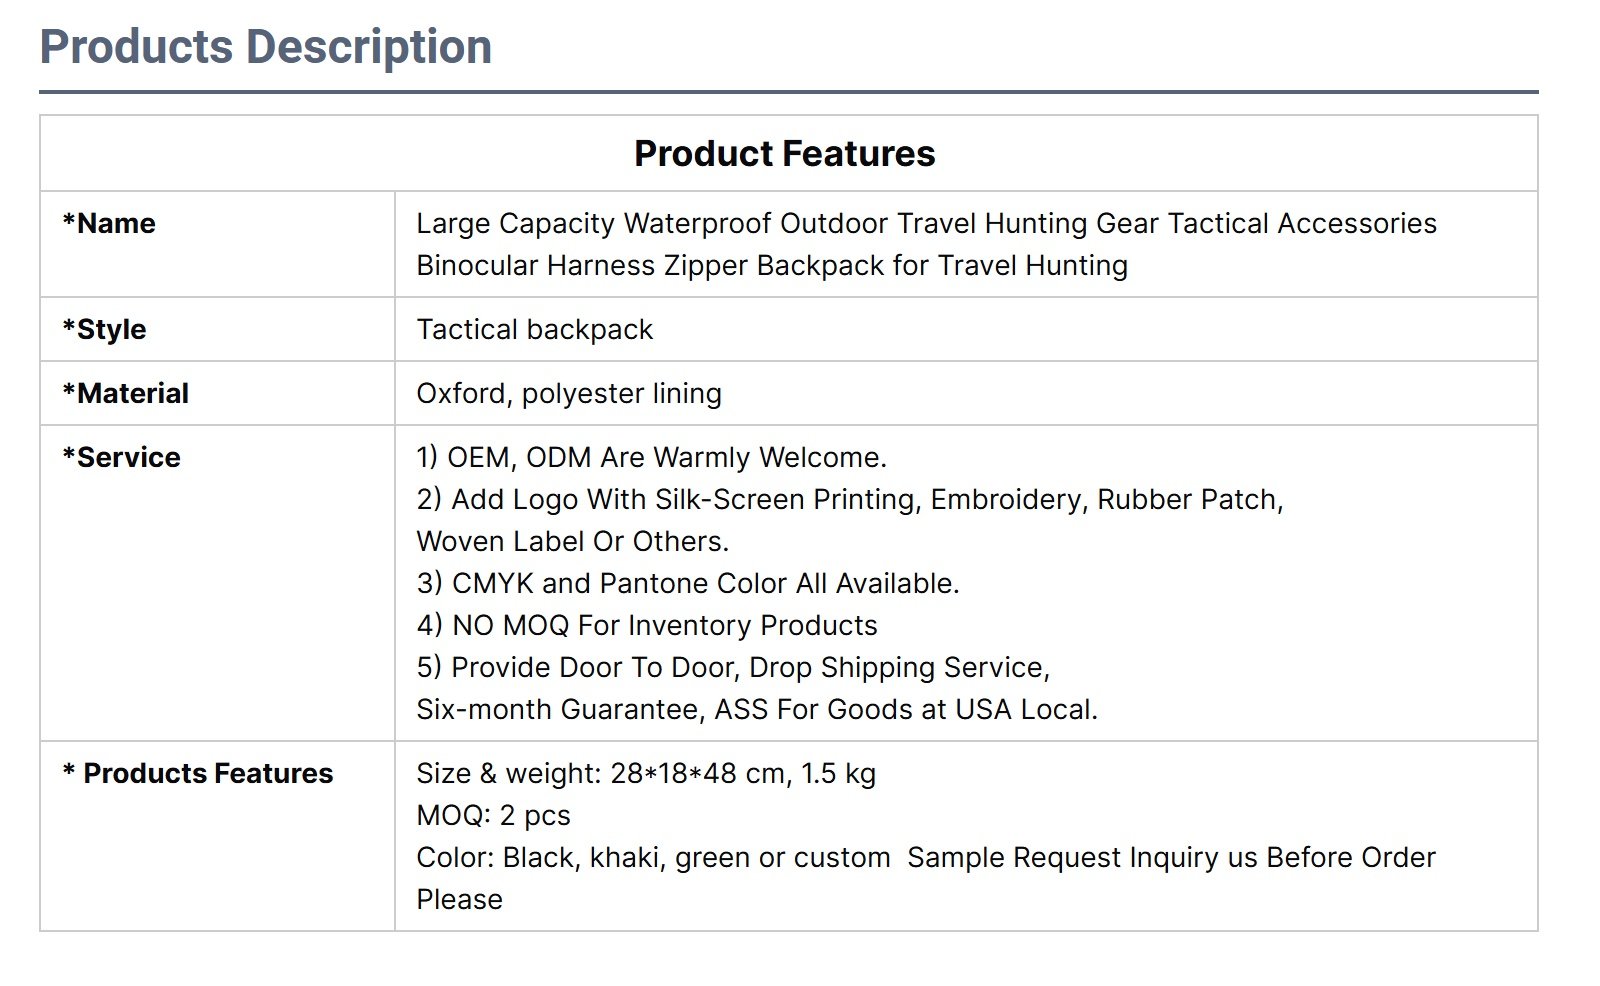Click the Oxford, polyester lining text

point(569,393)
